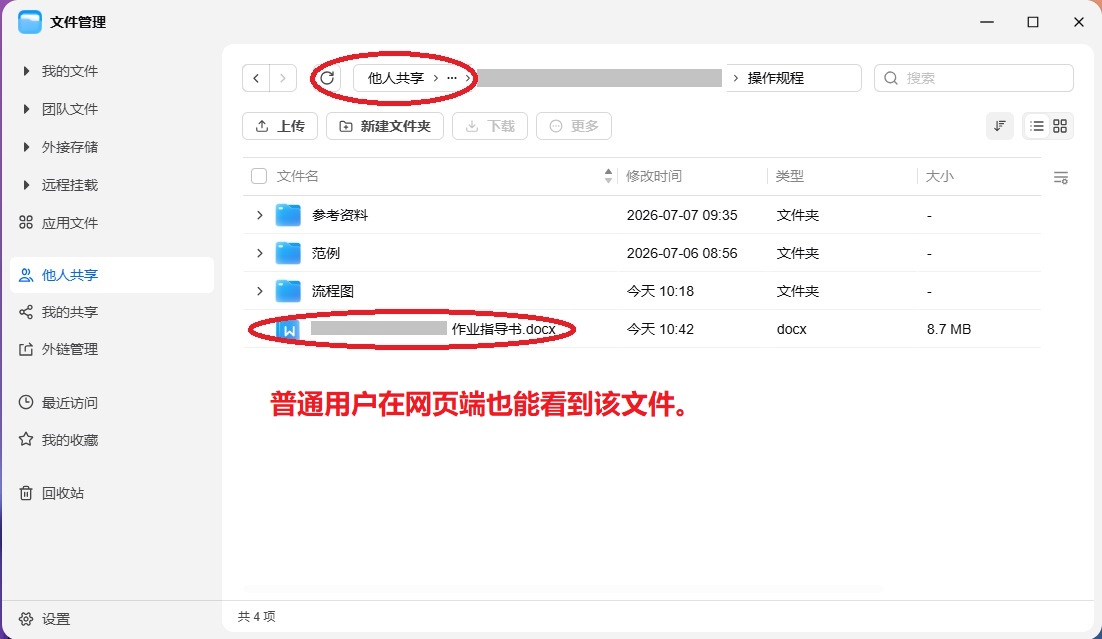Switch to grid view icon
The width and height of the screenshot is (1102, 639).
(1060, 126)
